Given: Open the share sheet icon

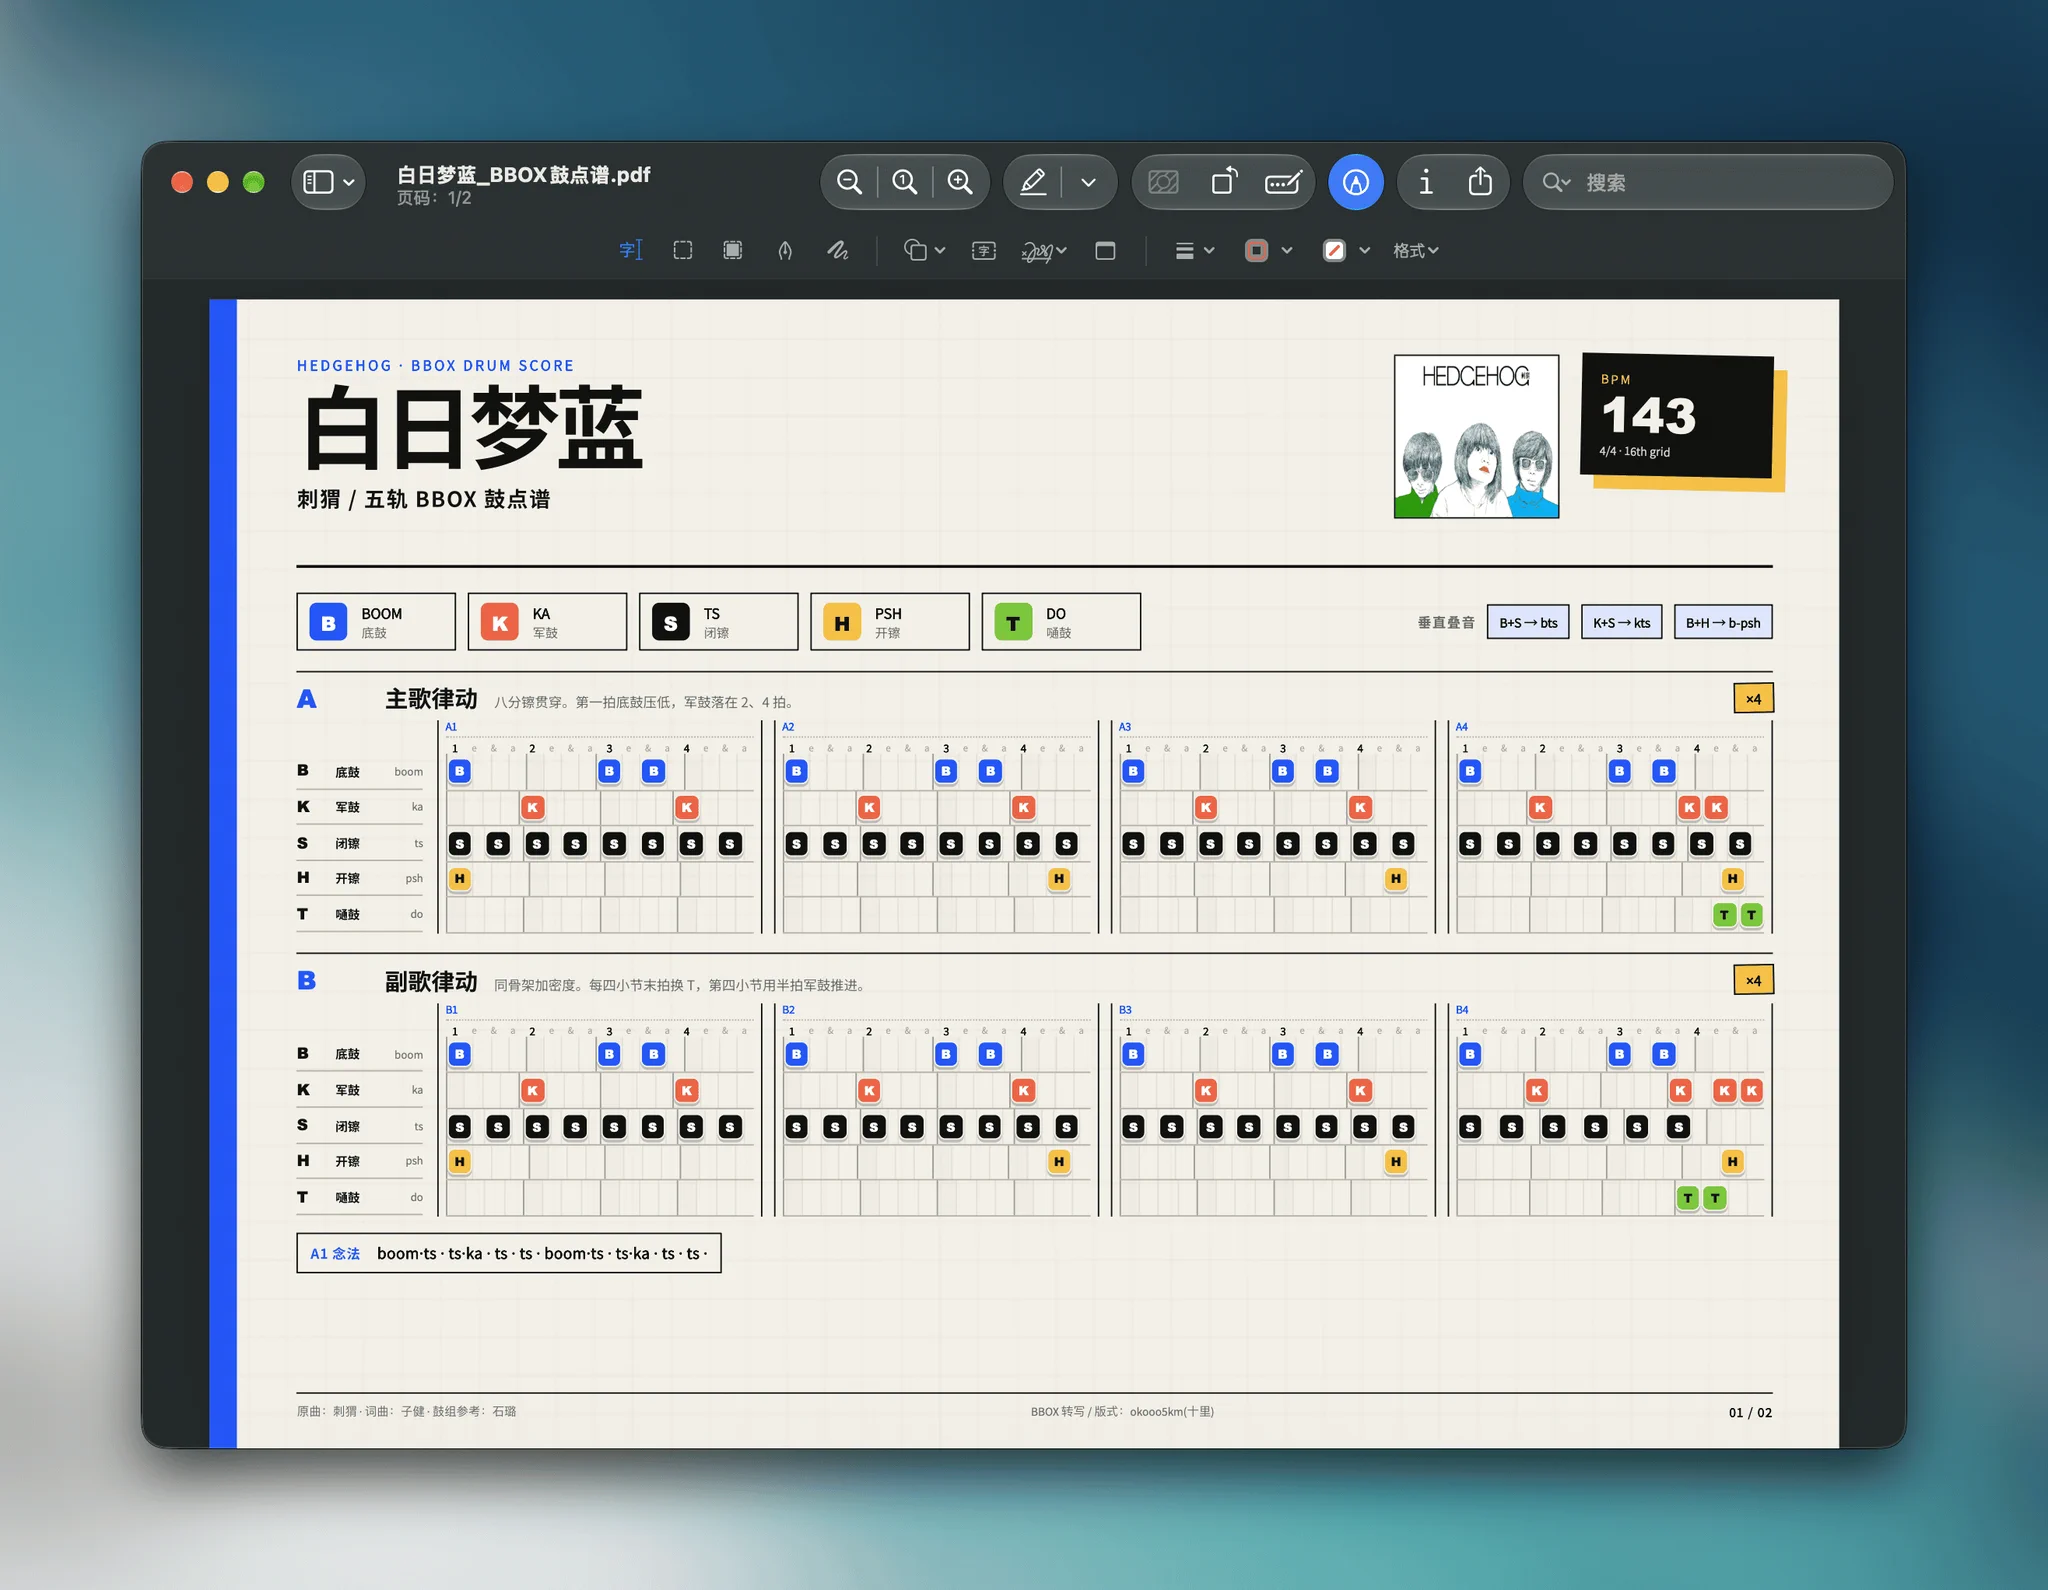Looking at the screenshot, I should [1480, 182].
